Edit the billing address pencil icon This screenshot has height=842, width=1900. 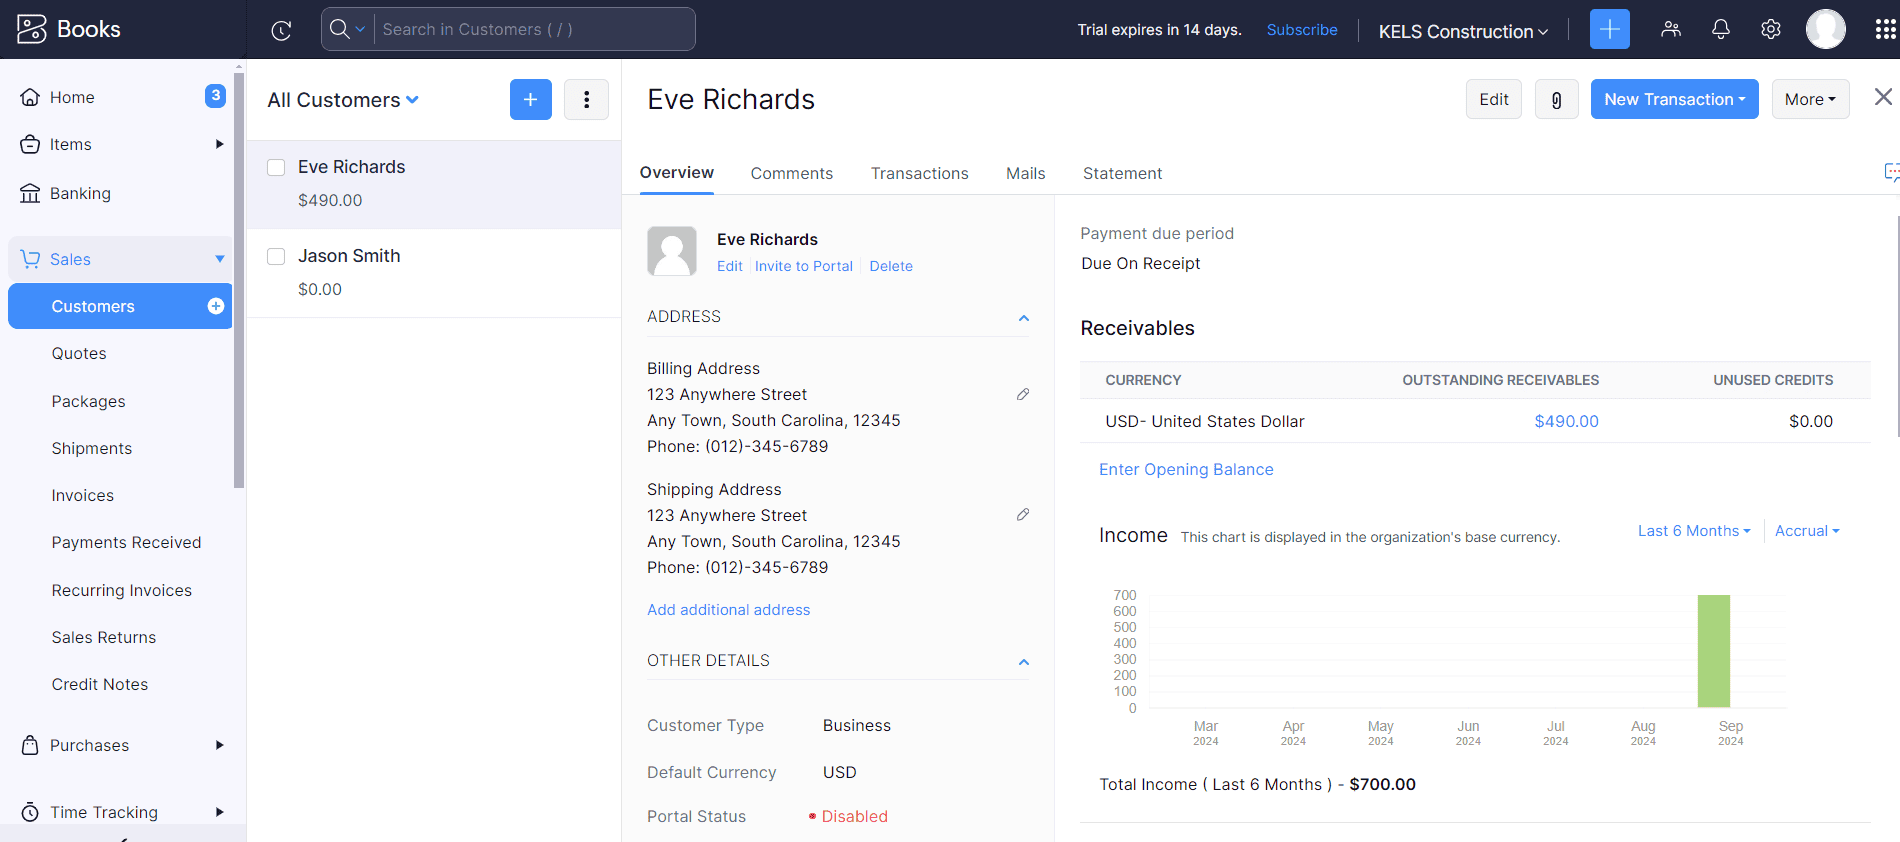1023,394
